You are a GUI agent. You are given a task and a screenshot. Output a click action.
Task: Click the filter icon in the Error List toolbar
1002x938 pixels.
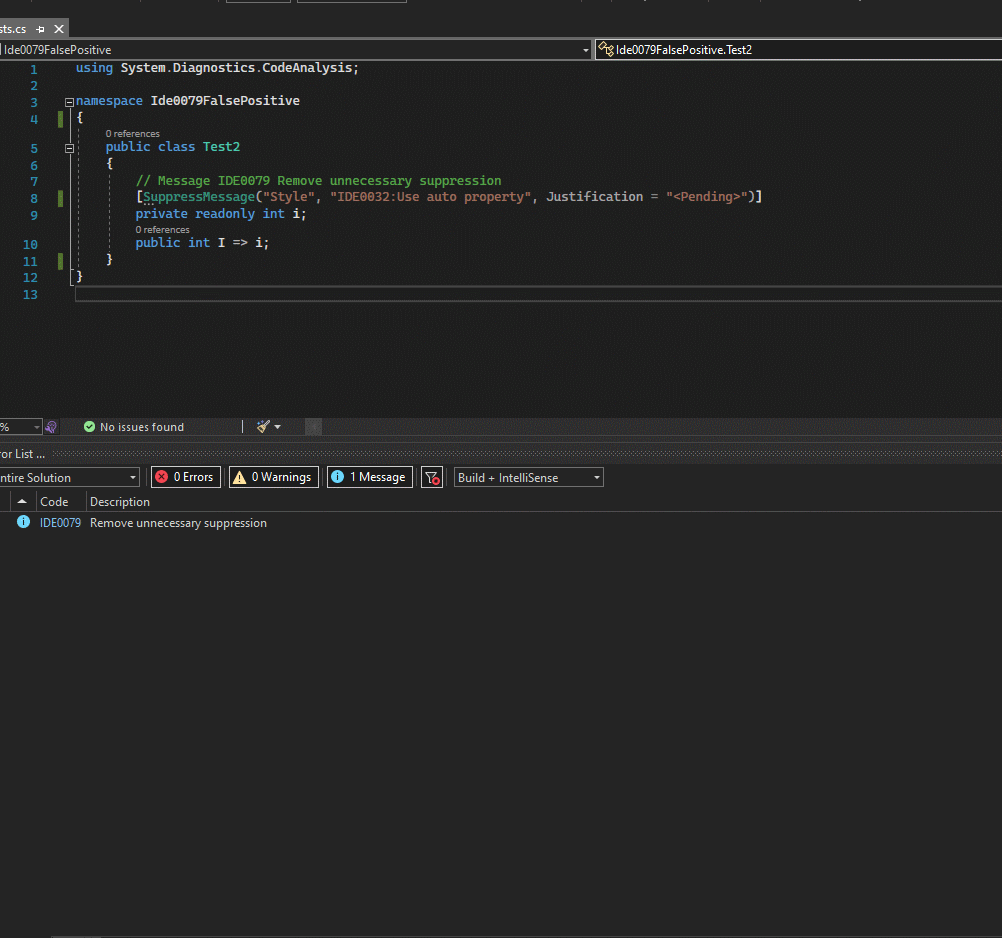click(432, 477)
